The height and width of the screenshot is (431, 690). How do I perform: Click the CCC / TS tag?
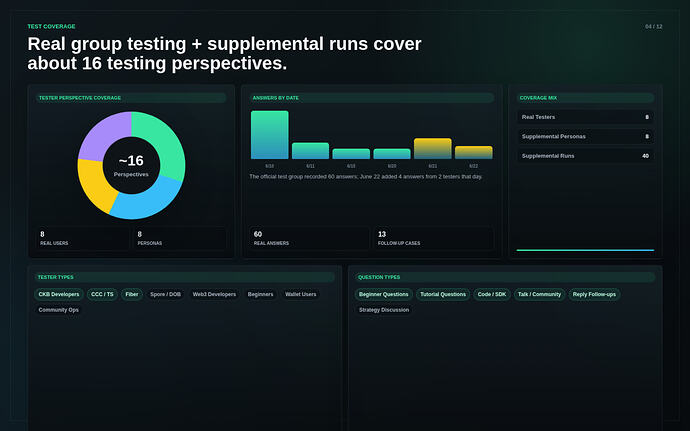(x=102, y=294)
